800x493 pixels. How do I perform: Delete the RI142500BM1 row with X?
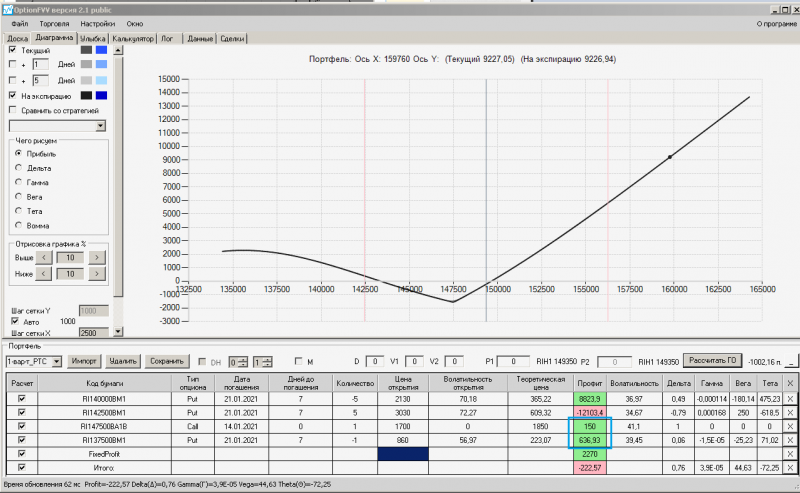click(x=790, y=412)
